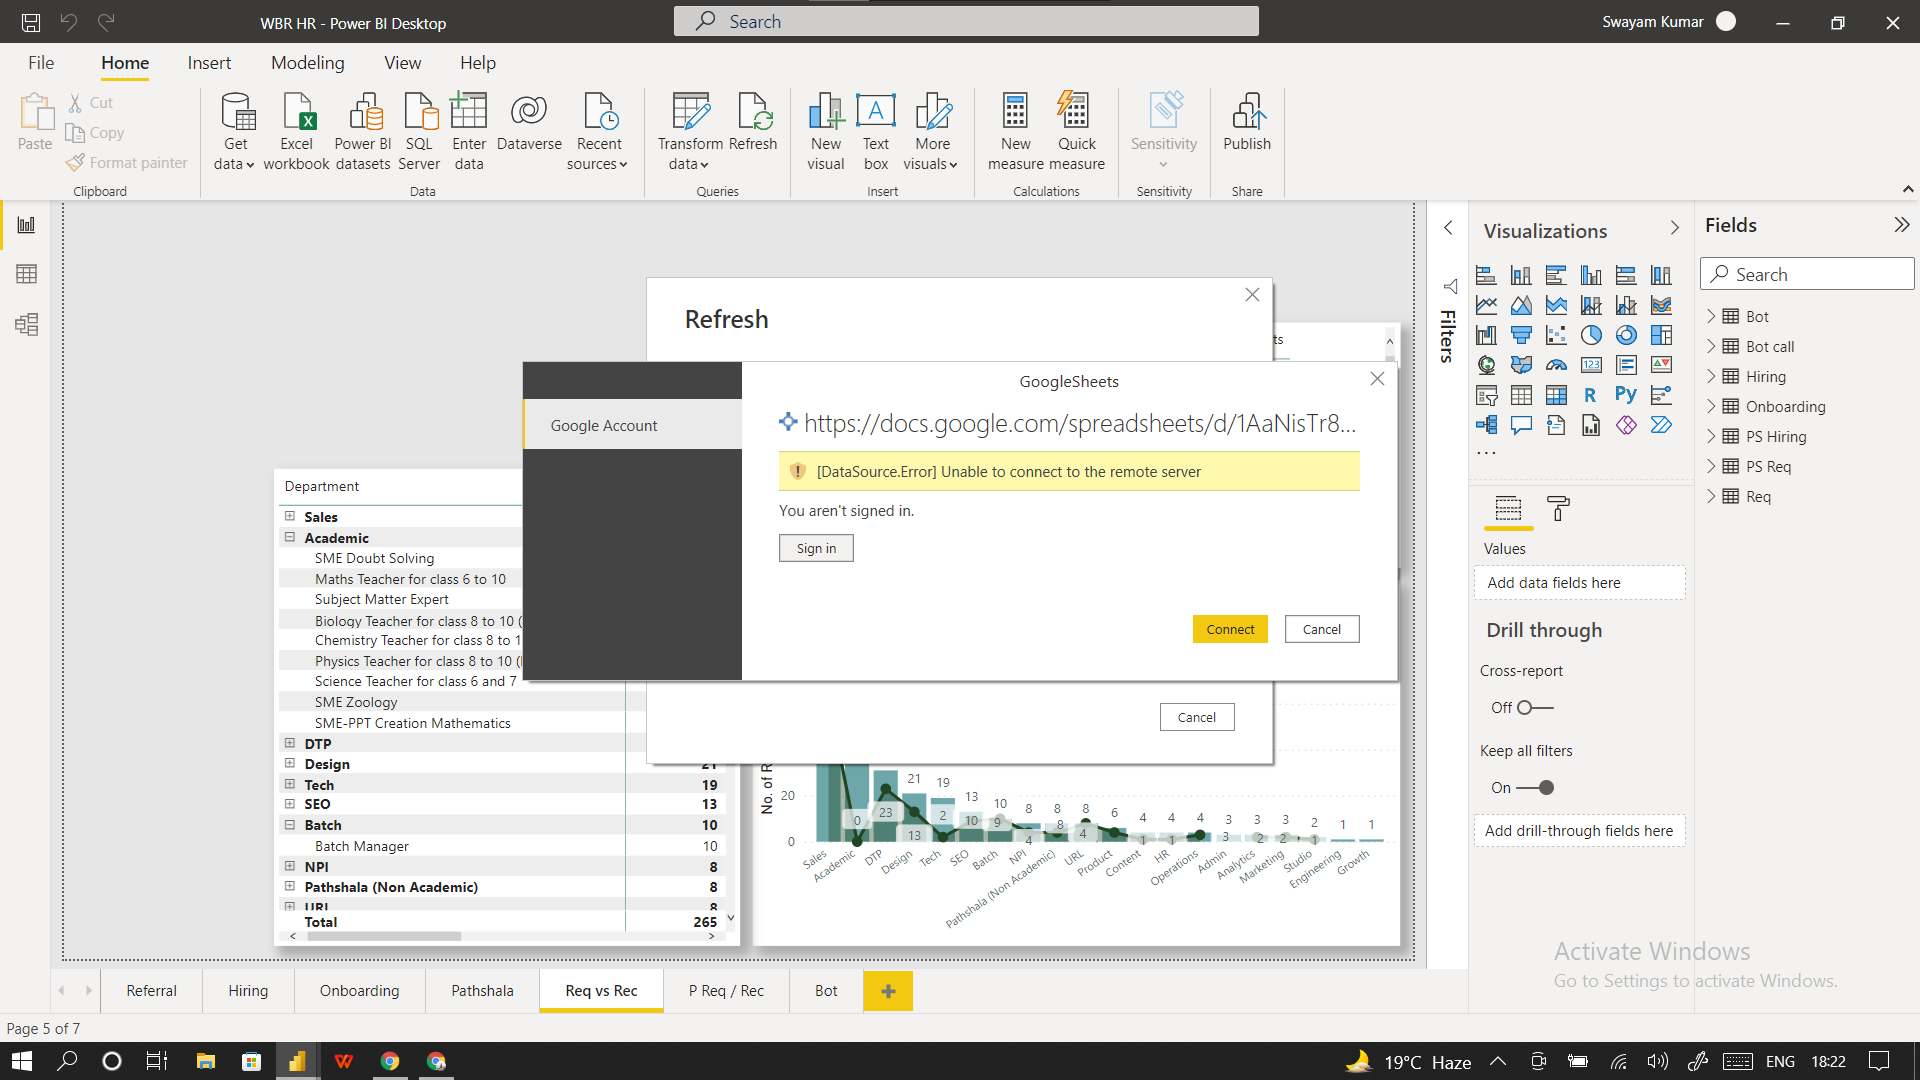Add a new report page
The height and width of the screenshot is (1080, 1920).
coord(888,991)
